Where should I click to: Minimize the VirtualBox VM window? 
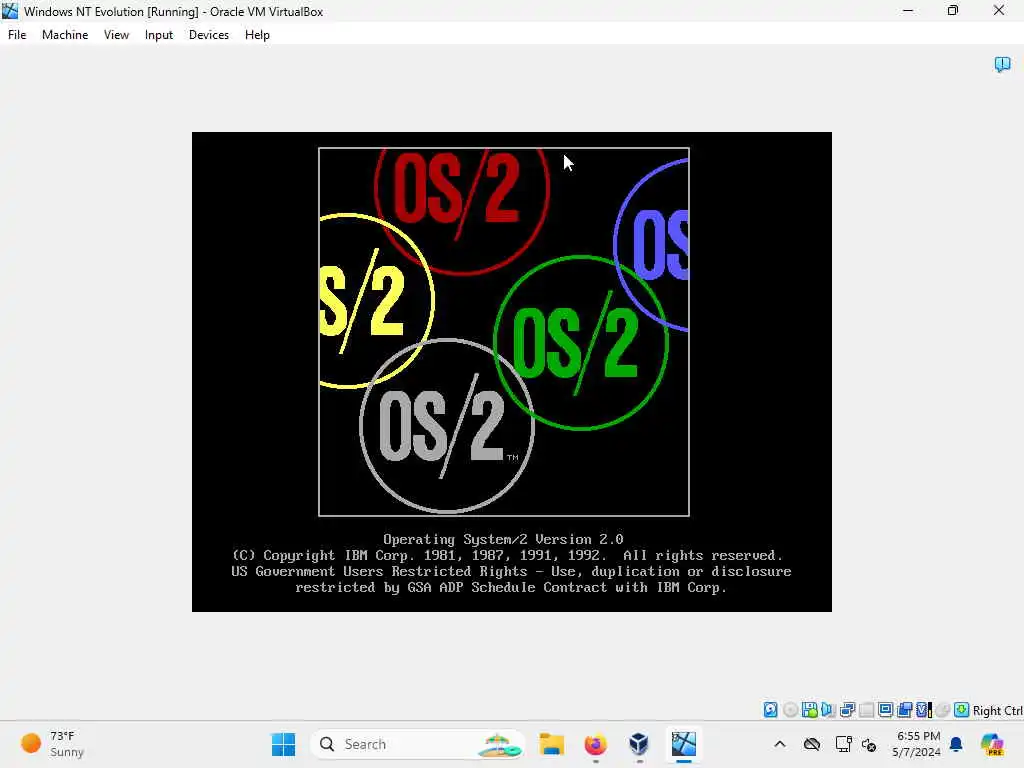908,11
